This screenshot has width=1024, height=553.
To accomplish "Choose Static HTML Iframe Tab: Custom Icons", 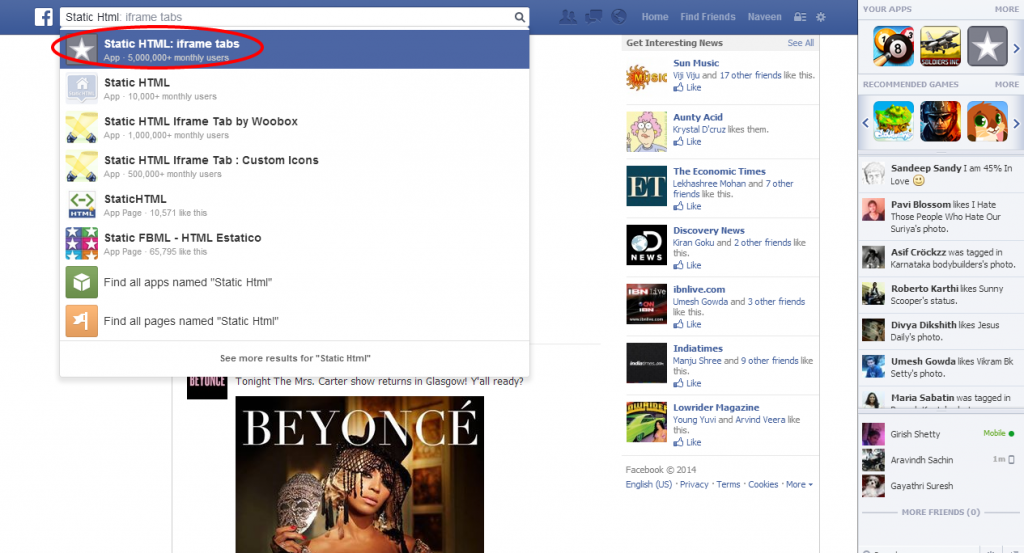I will tap(295, 166).
